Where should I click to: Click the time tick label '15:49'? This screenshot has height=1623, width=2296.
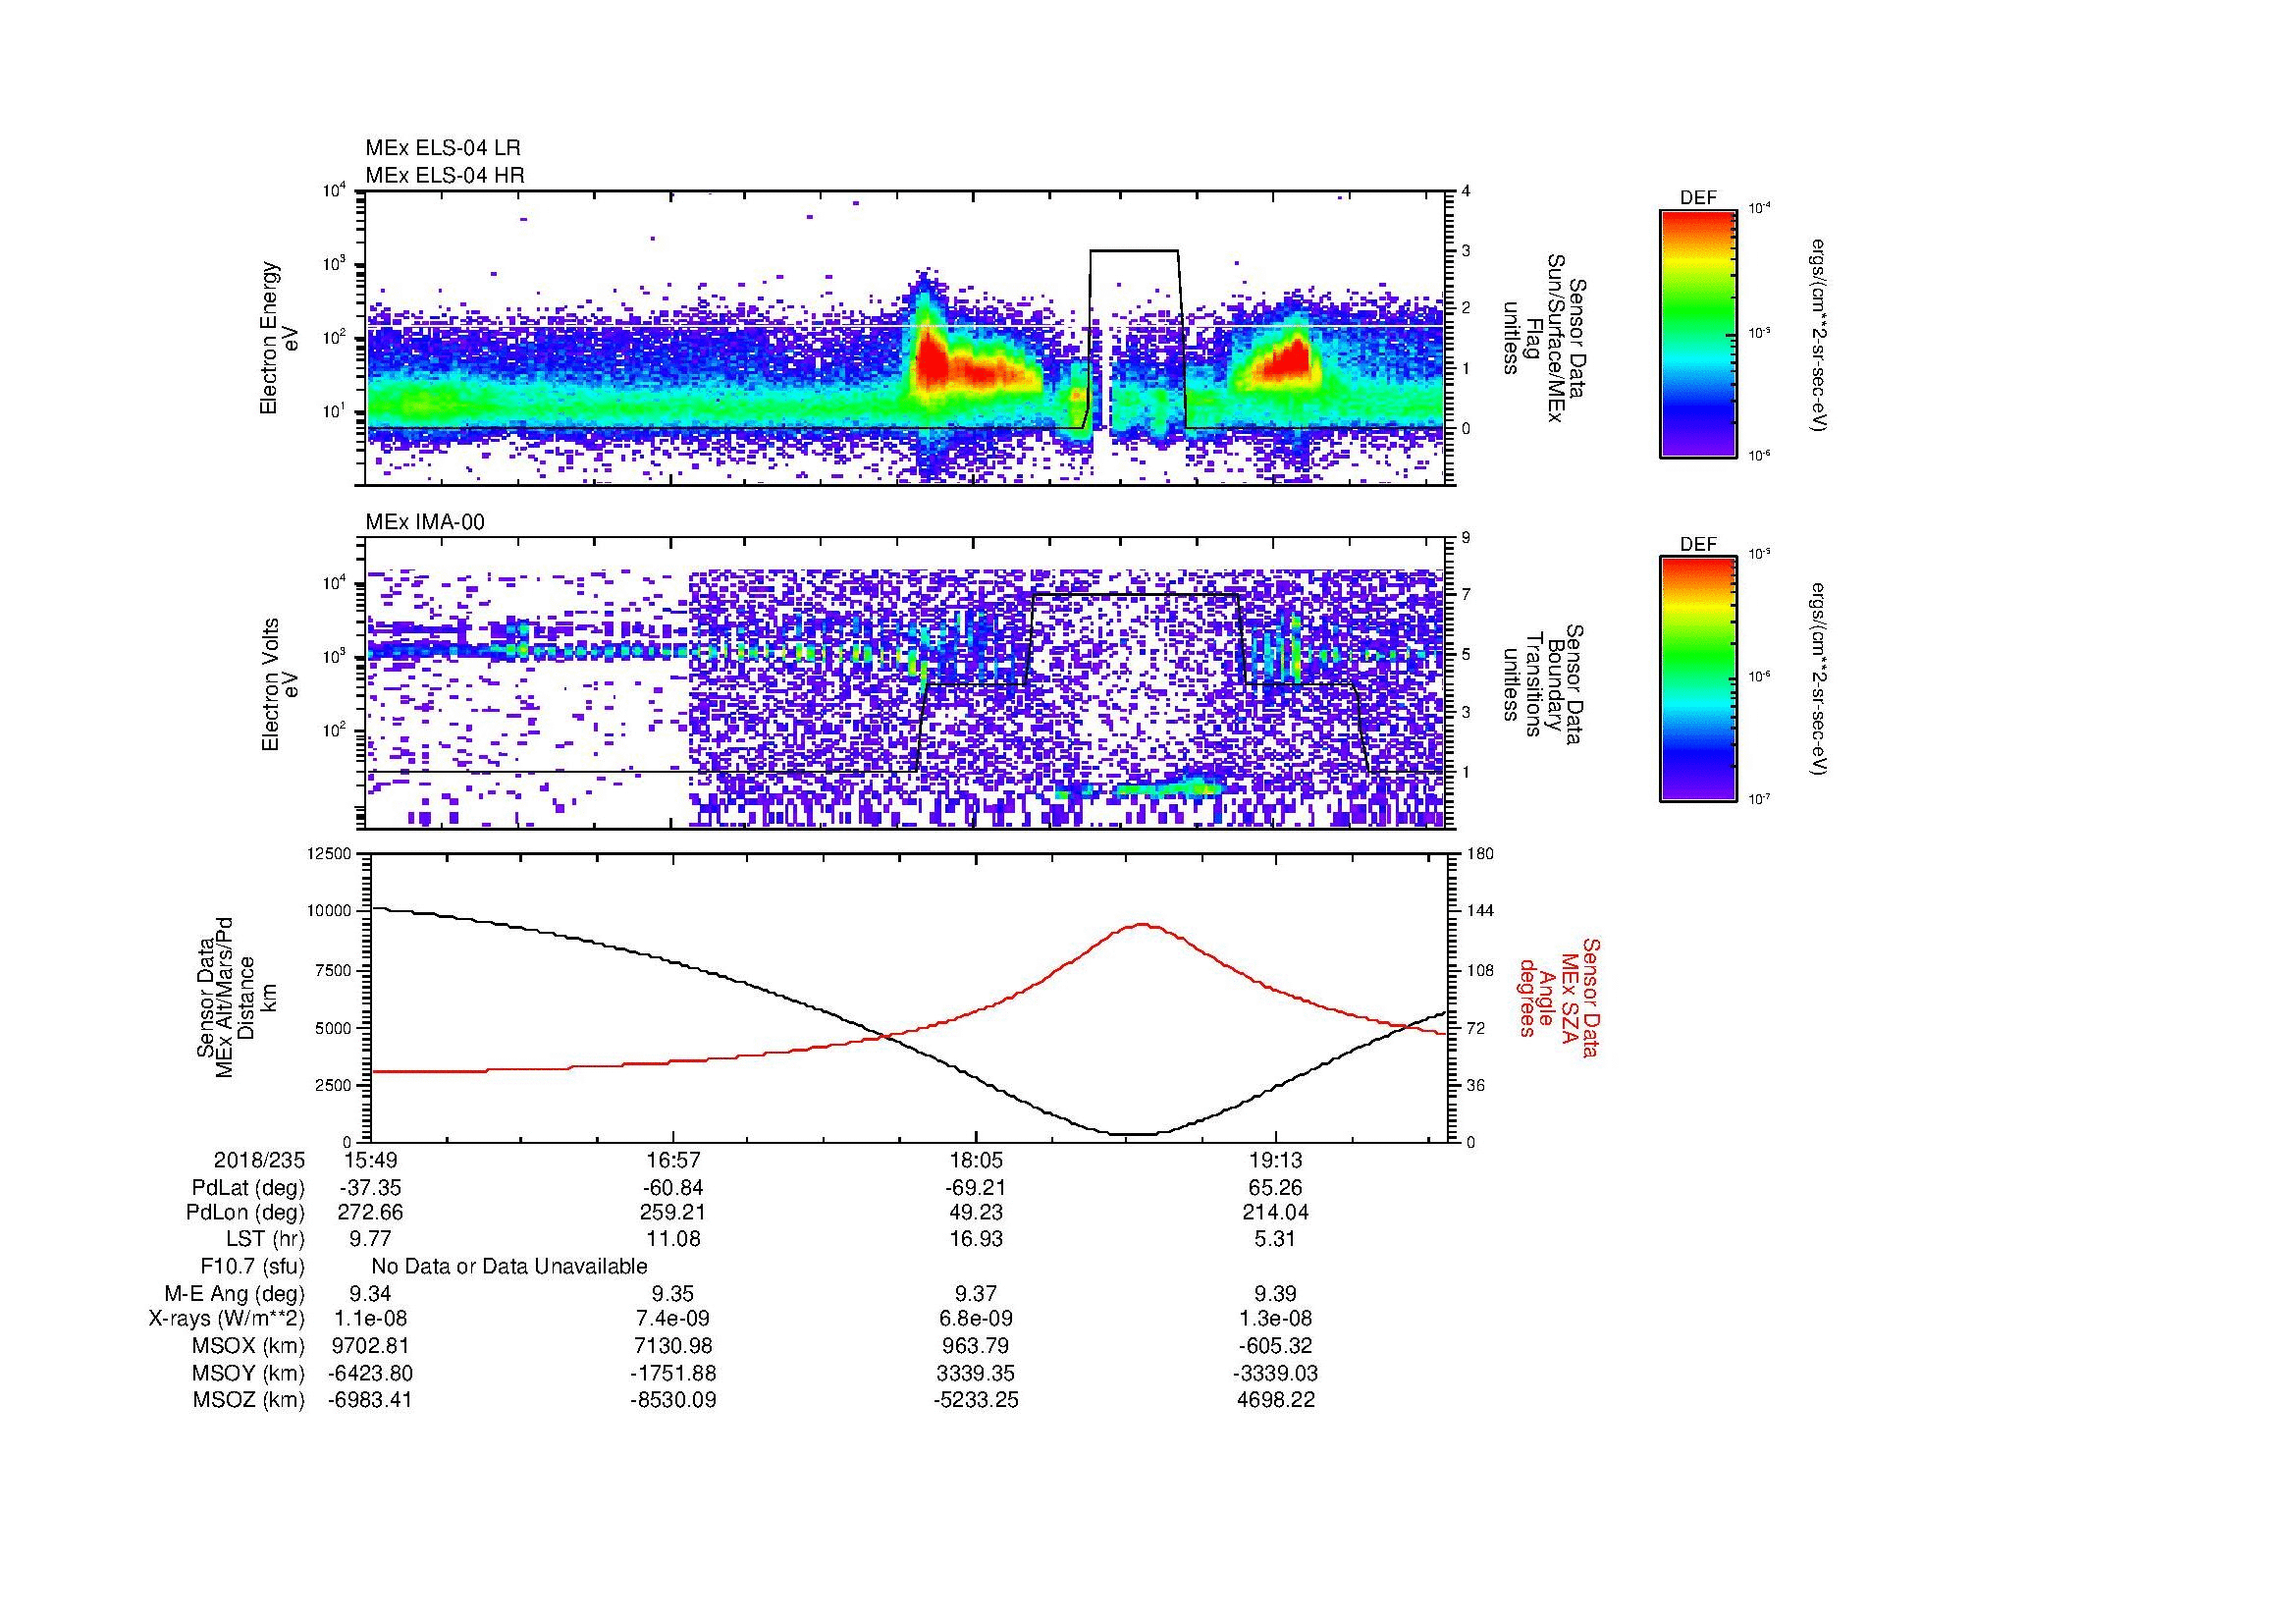pos(371,1161)
